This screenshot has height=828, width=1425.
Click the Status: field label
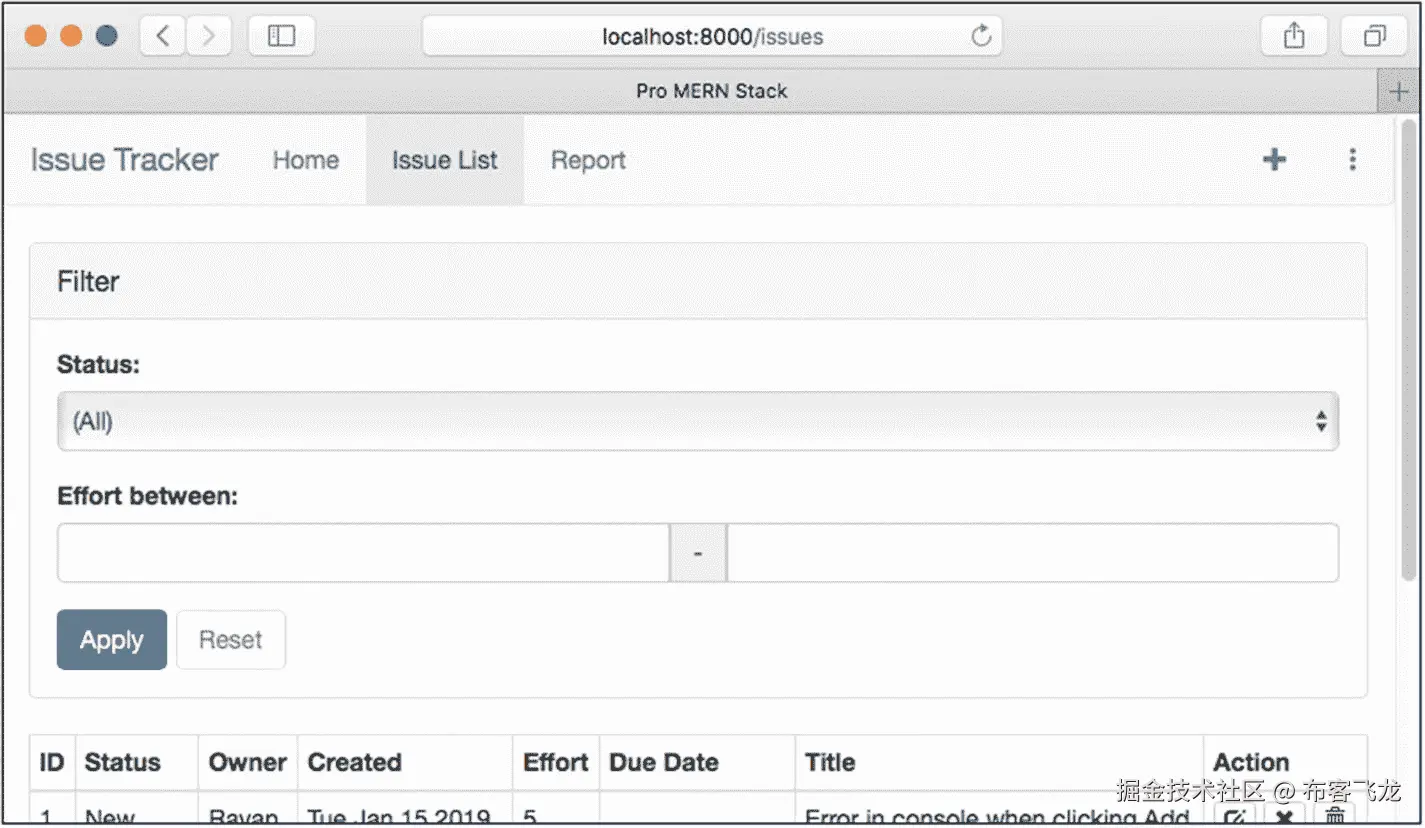tap(98, 365)
